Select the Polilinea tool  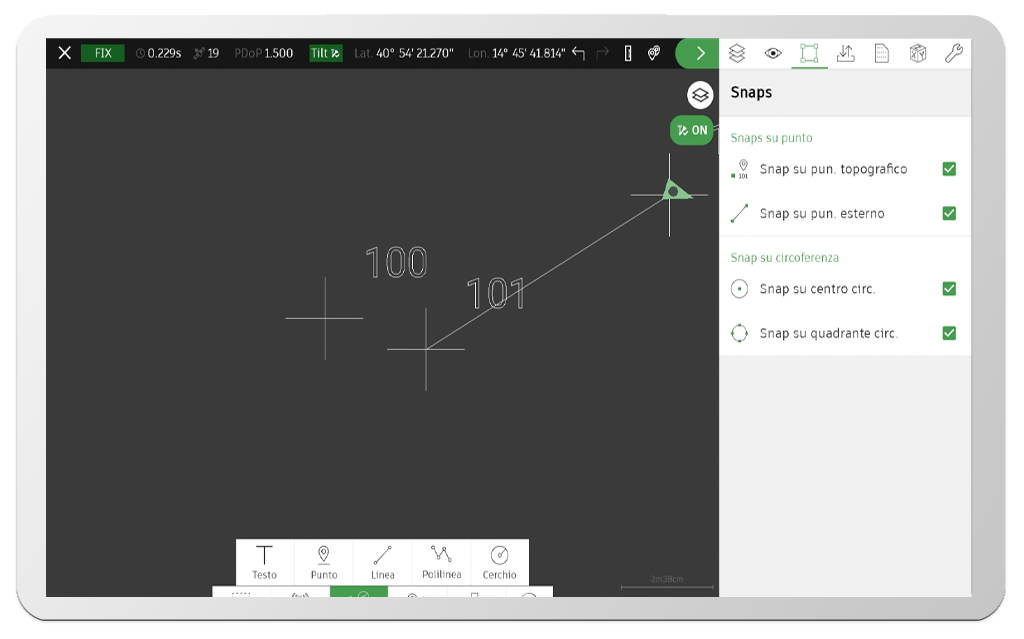click(x=440, y=561)
